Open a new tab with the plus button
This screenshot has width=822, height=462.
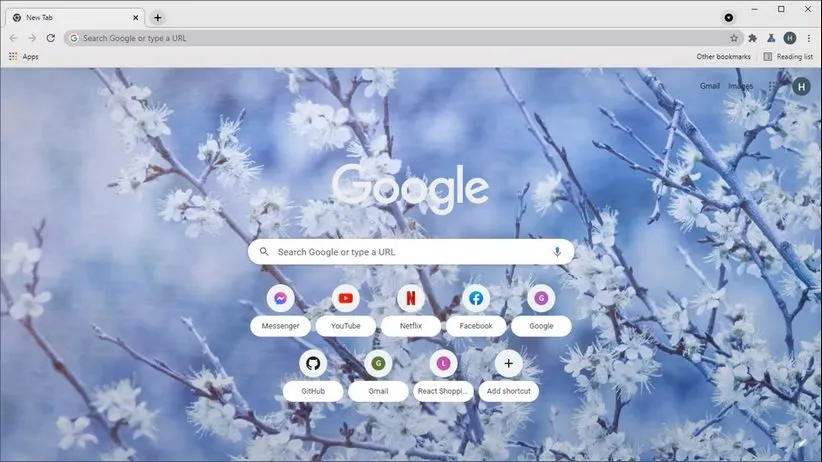158,17
